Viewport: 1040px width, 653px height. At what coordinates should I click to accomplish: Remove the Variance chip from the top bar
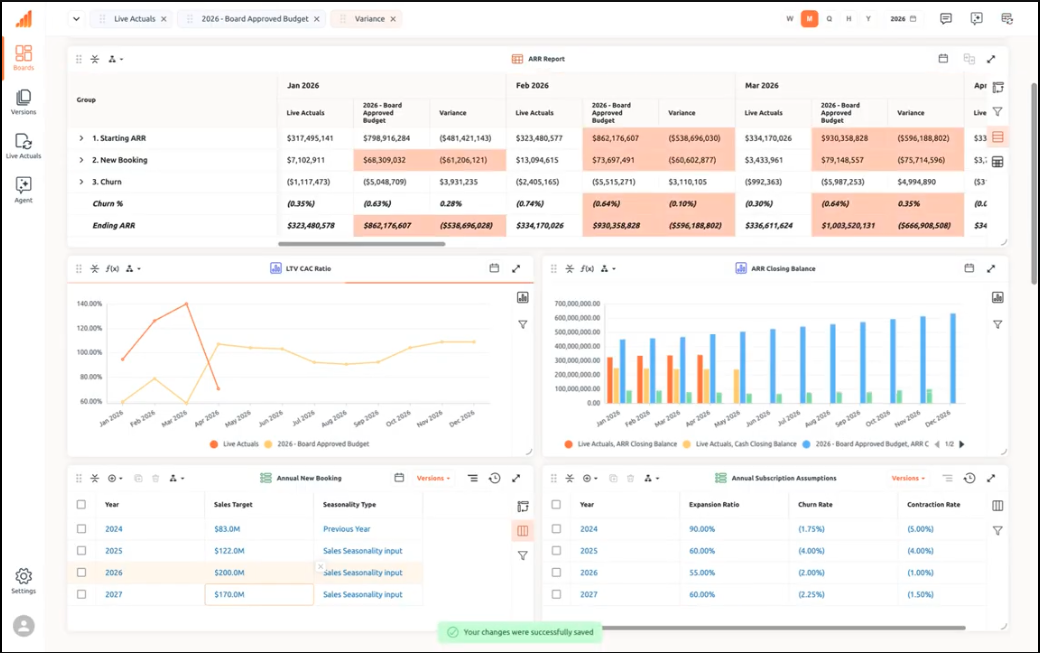tap(393, 19)
